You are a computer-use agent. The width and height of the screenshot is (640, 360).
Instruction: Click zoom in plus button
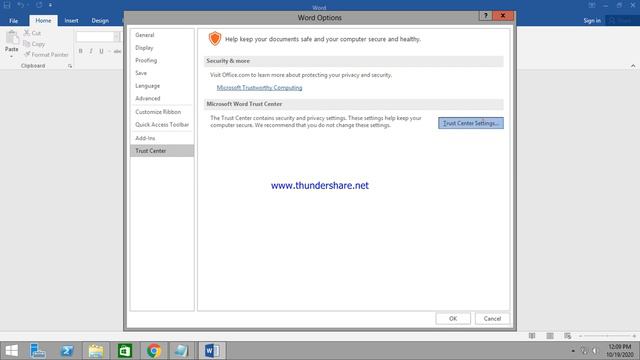tap(634, 336)
